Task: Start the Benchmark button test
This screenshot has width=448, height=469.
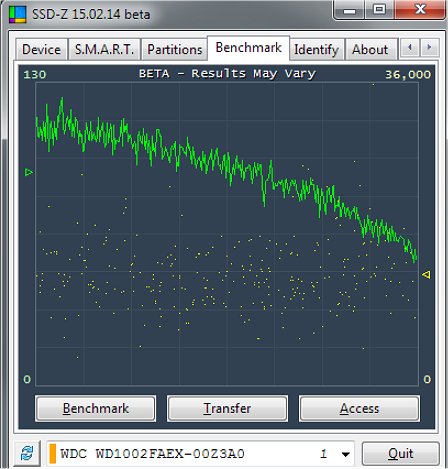Action: pyautogui.click(x=96, y=408)
